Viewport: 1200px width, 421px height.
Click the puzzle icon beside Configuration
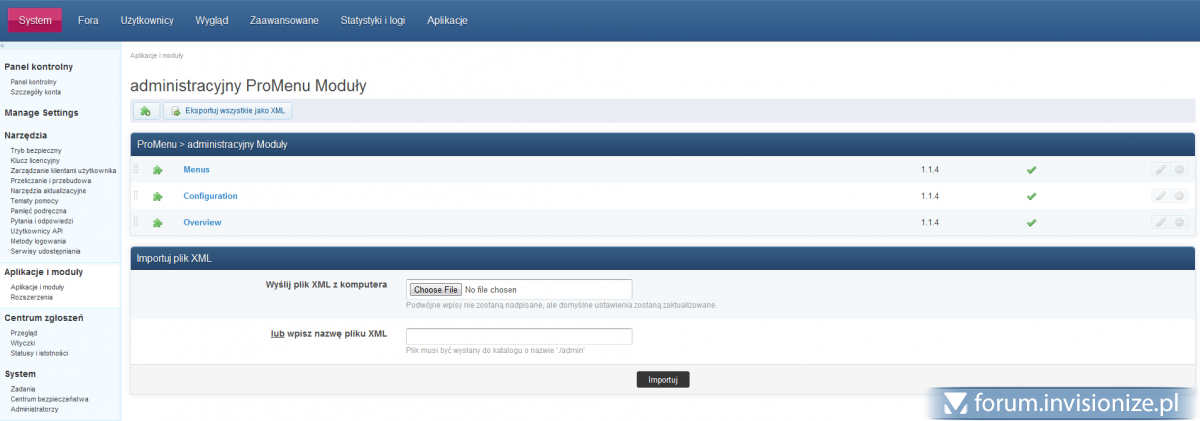click(157, 196)
